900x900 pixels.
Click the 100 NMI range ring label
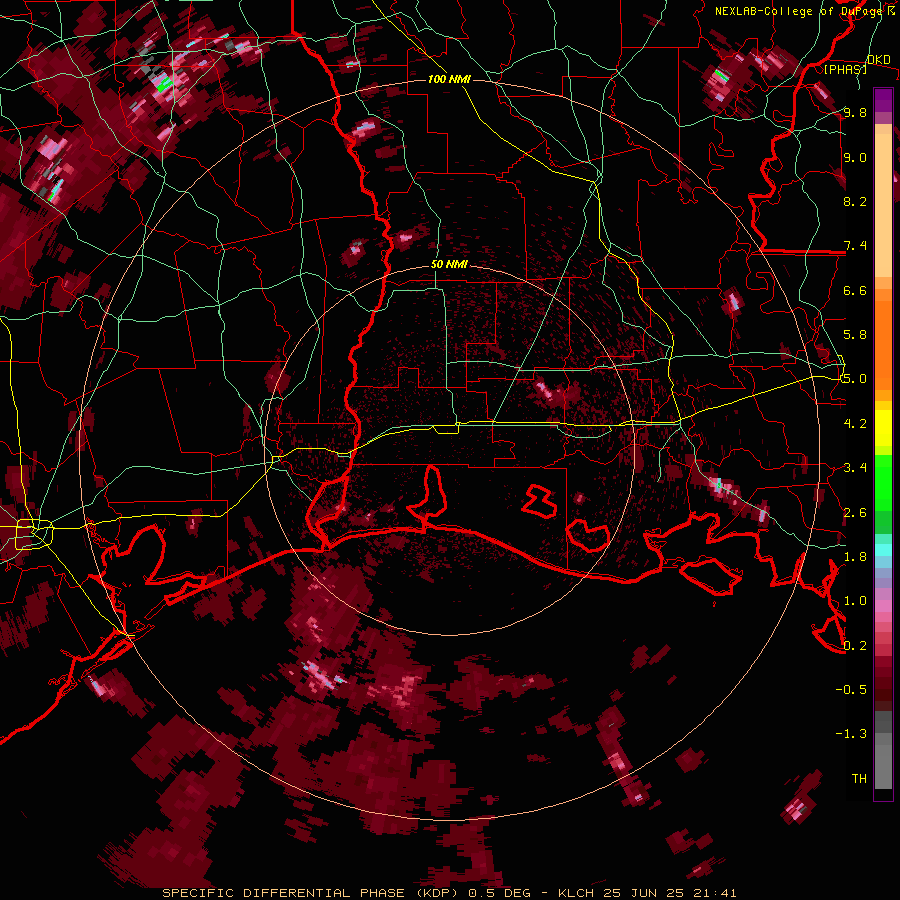coord(449,79)
